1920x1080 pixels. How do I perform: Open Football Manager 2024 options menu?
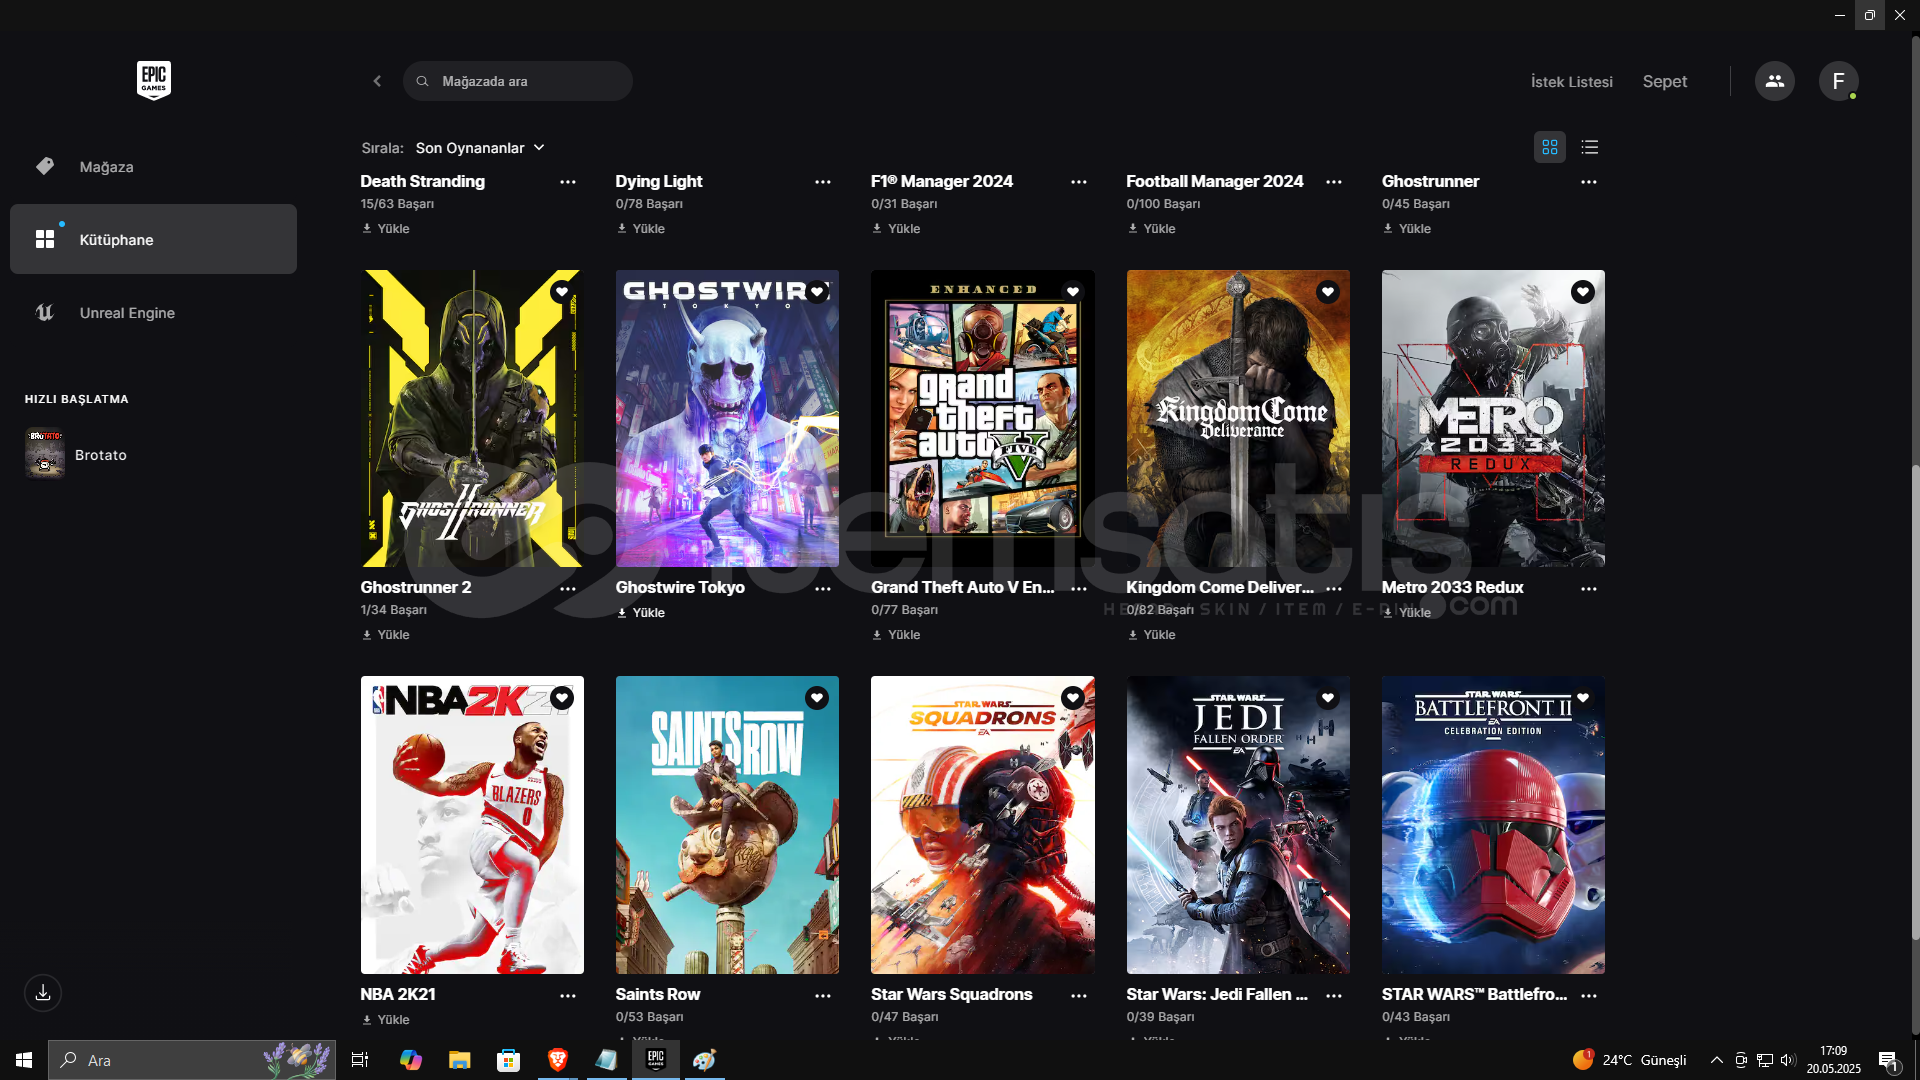click(1334, 182)
